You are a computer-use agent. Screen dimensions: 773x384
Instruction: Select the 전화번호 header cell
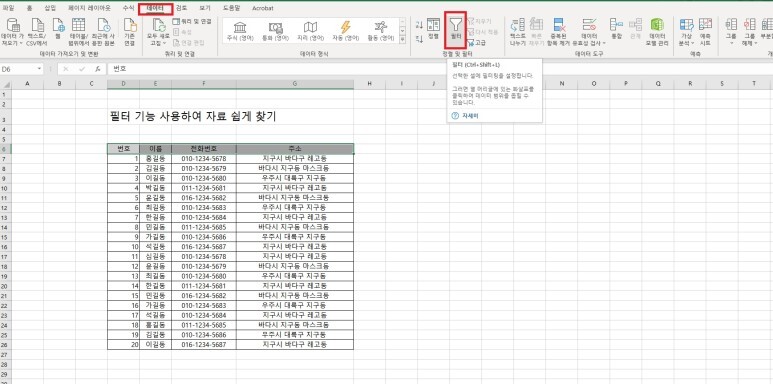tap(204, 148)
